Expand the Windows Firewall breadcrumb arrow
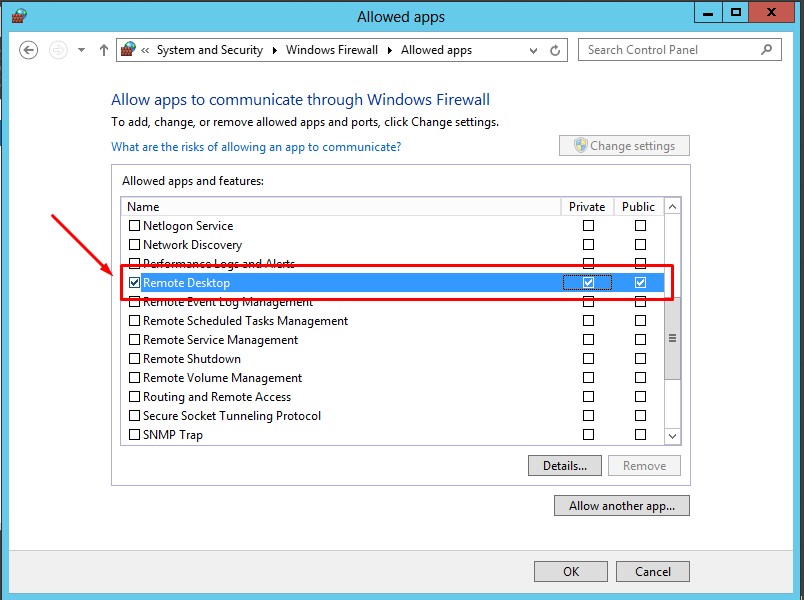 (391, 50)
